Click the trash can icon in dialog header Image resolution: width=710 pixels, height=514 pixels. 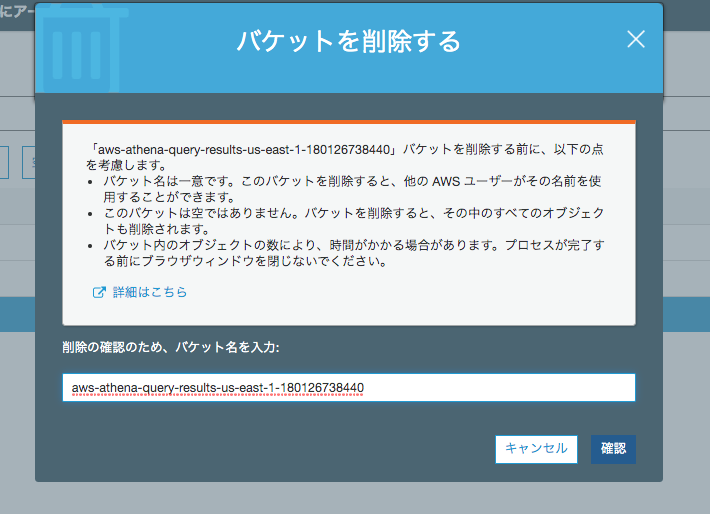pyautogui.click(x=82, y=49)
